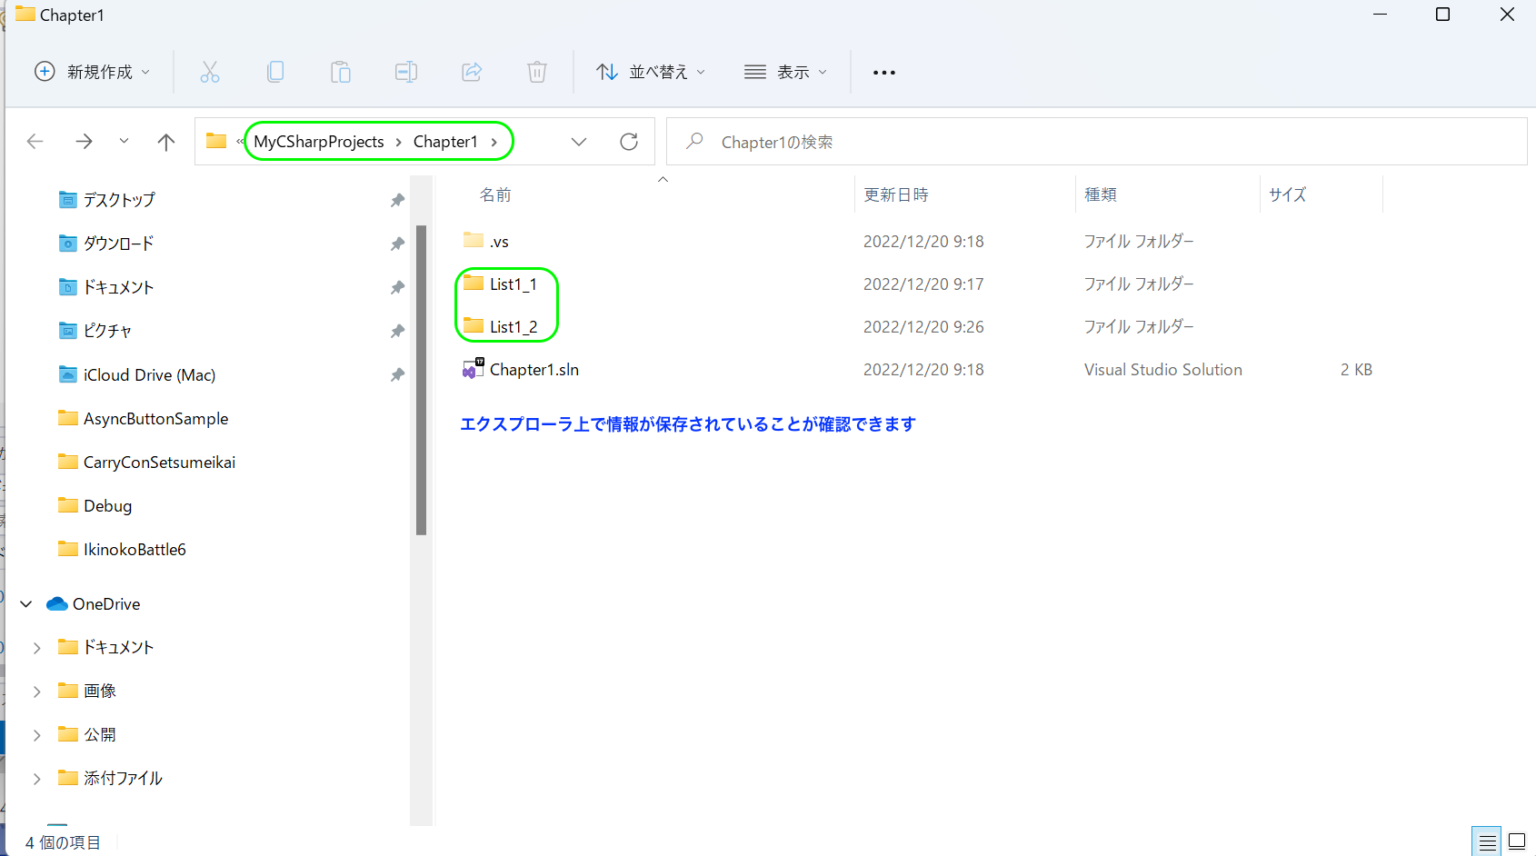The height and width of the screenshot is (856, 1536).
Task: Click the OneDrive cloud icon
Action: point(57,604)
